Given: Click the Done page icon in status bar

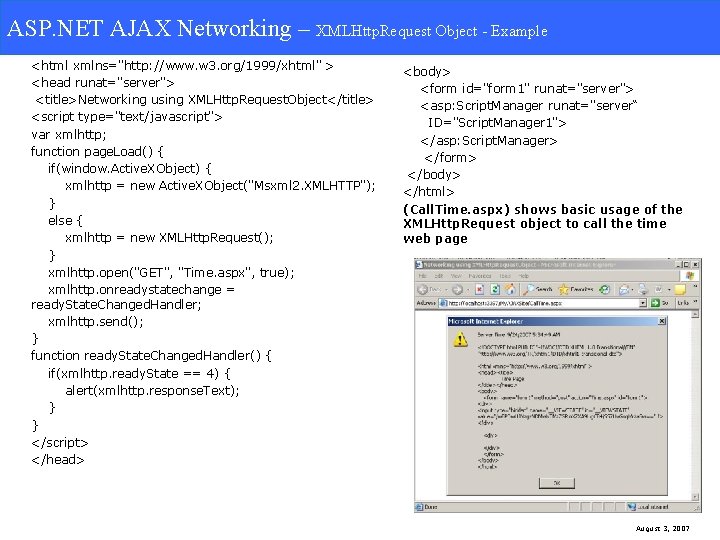Looking at the screenshot, I should pyautogui.click(x=419, y=506).
